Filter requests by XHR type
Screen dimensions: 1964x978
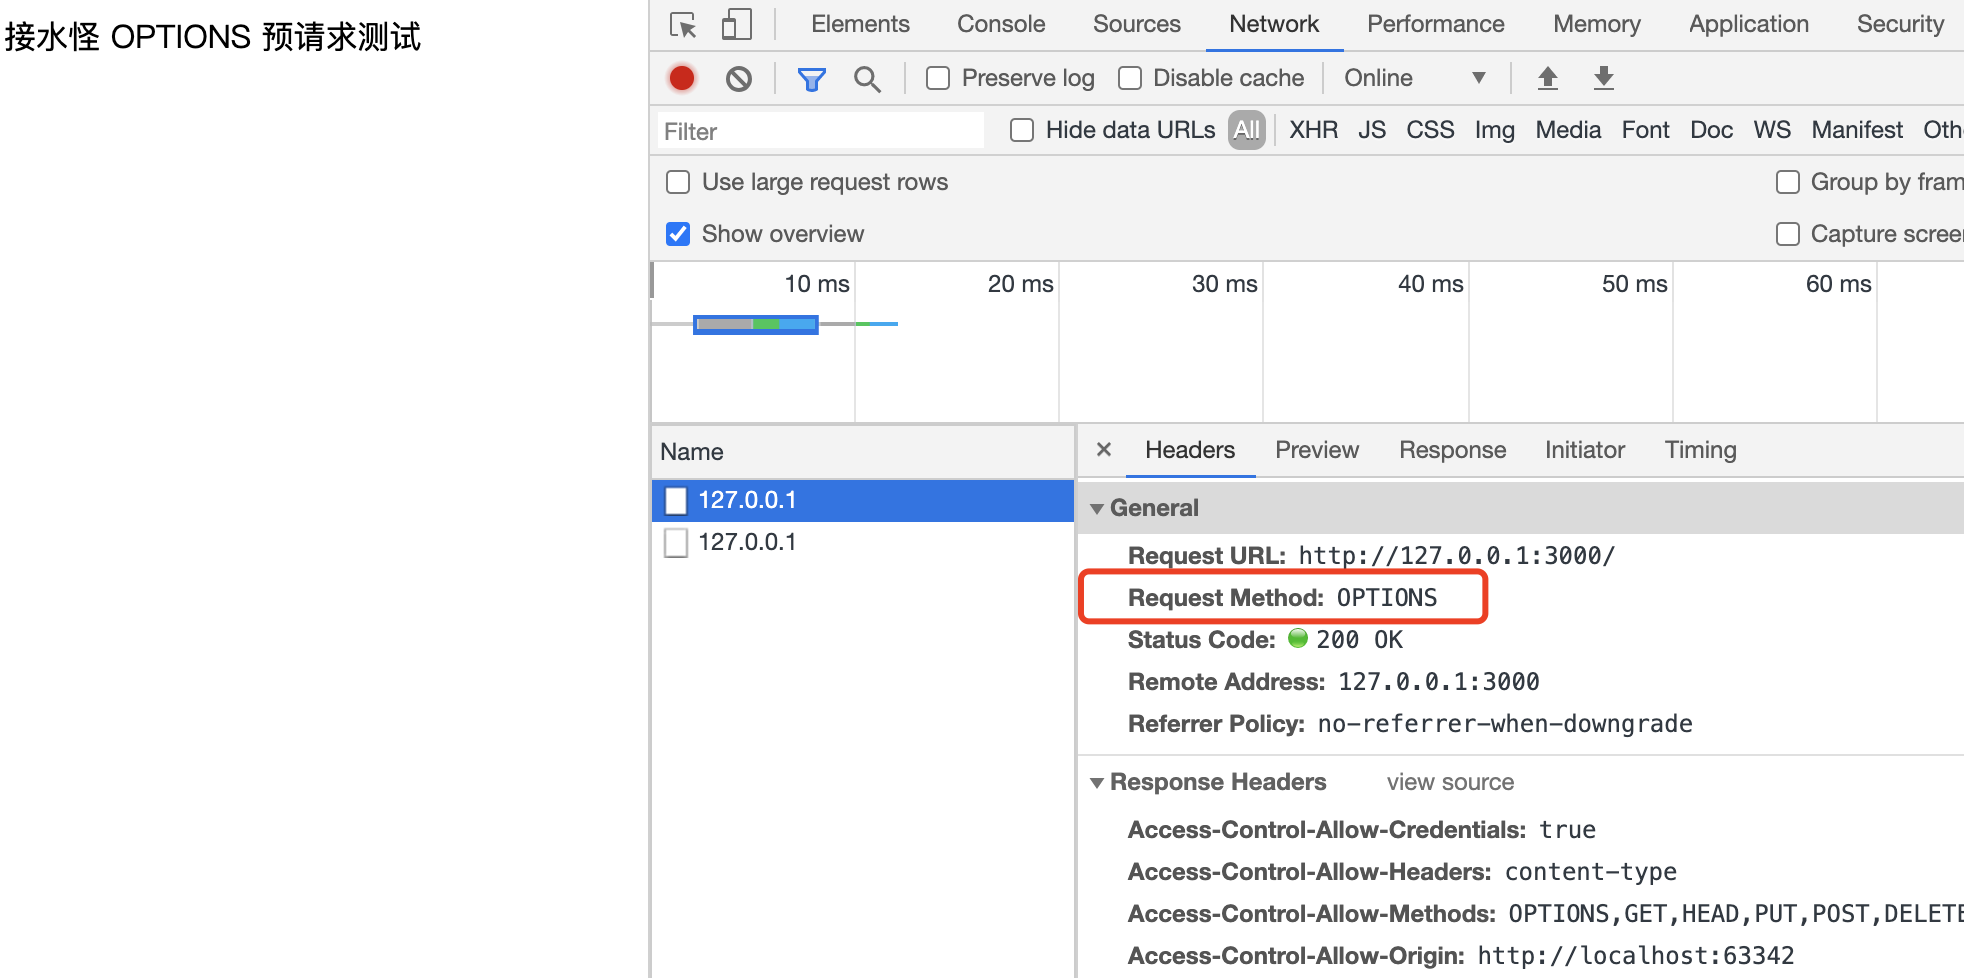point(1313,129)
